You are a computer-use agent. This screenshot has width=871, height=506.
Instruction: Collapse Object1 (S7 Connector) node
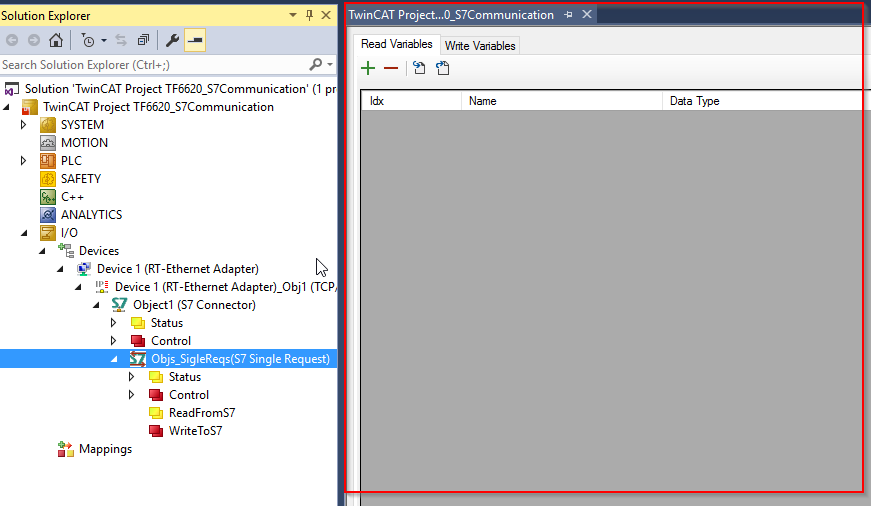point(97,305)
